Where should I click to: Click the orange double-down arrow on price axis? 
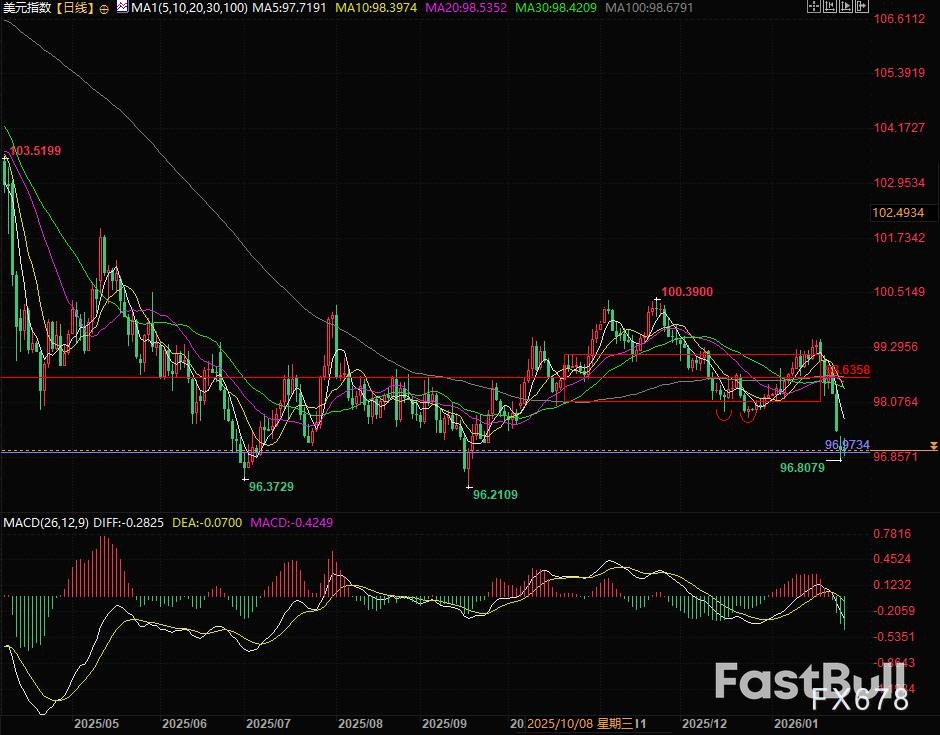point(933,443)
